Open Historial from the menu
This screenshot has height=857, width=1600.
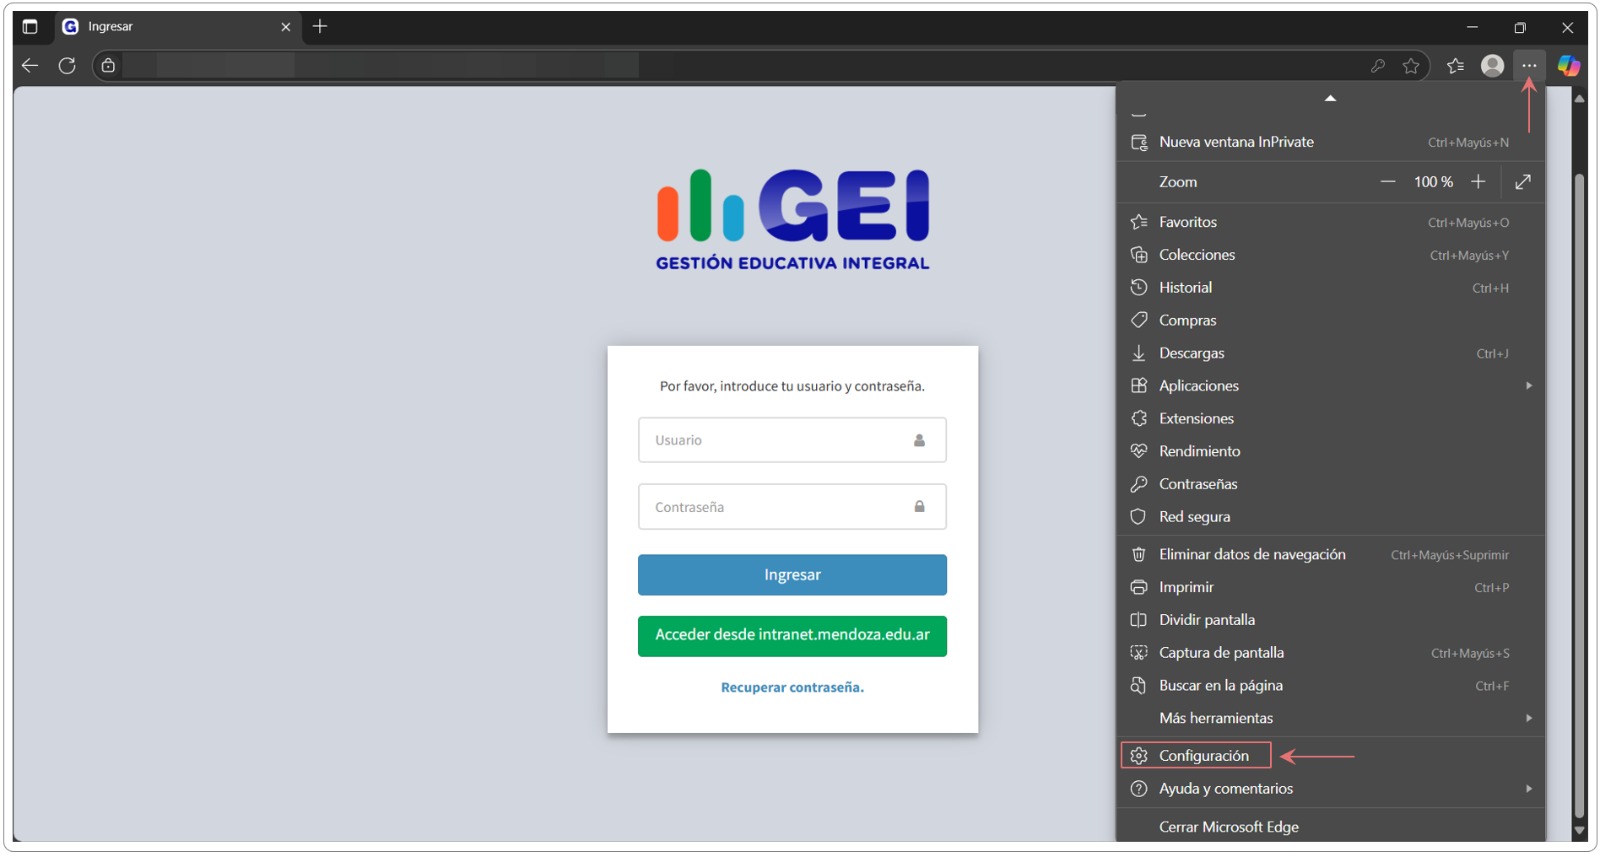tap(1330, 288)
